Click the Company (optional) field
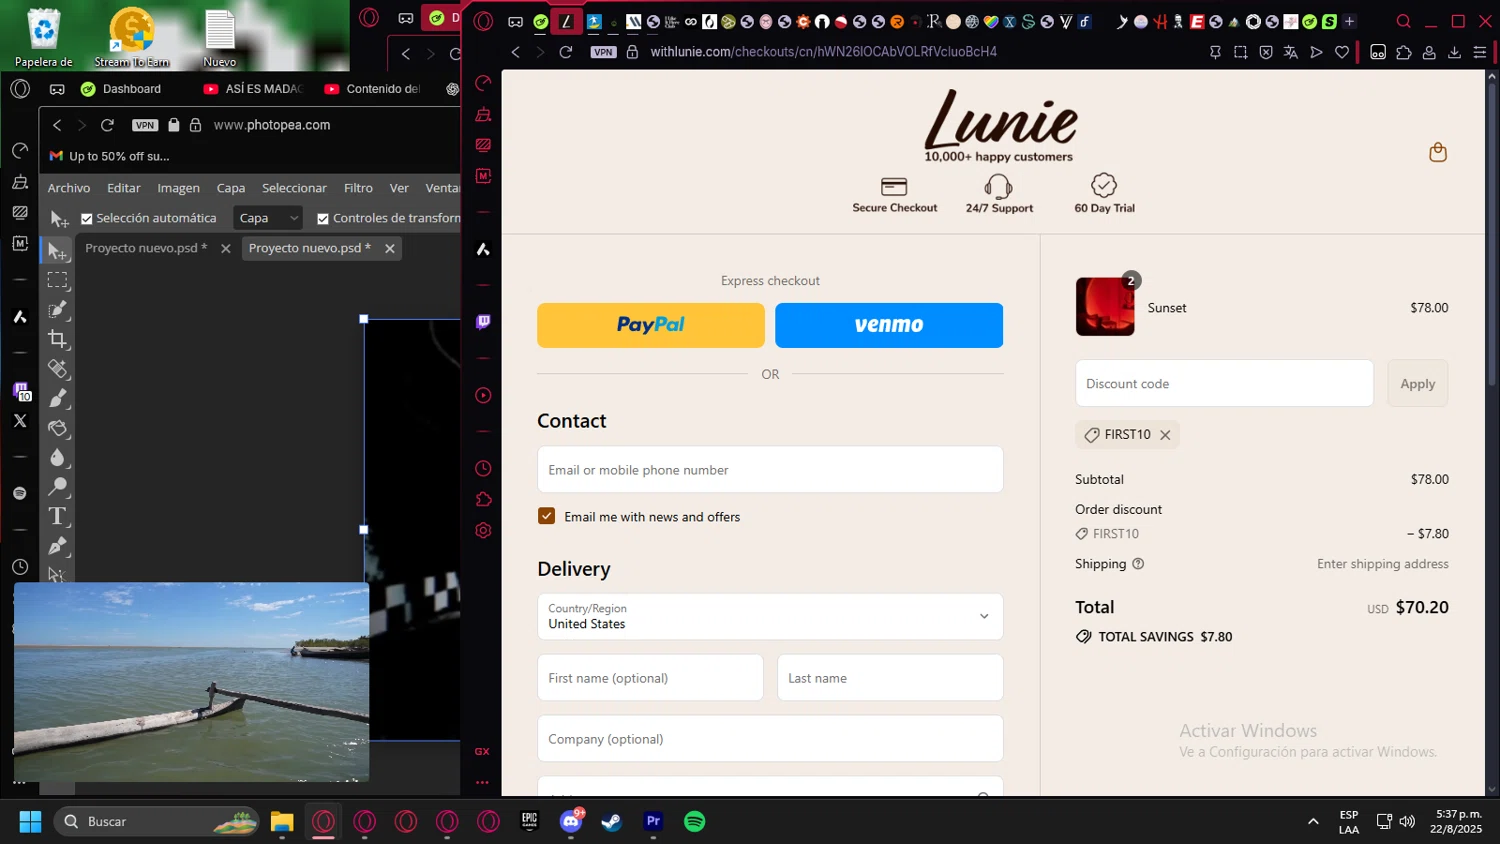1500x844 pixels. (770, 739)
